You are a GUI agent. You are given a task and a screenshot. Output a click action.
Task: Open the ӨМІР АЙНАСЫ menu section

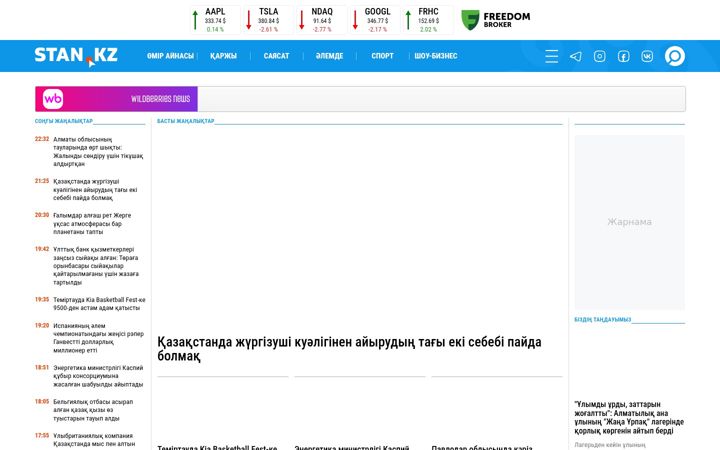coord(170,56)
